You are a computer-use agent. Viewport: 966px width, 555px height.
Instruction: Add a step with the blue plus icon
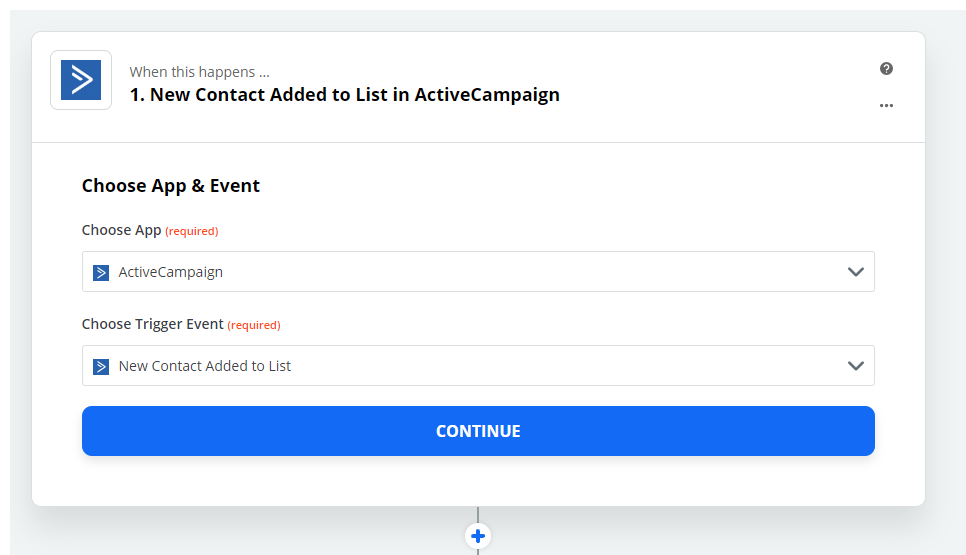[x=477, y=536]
